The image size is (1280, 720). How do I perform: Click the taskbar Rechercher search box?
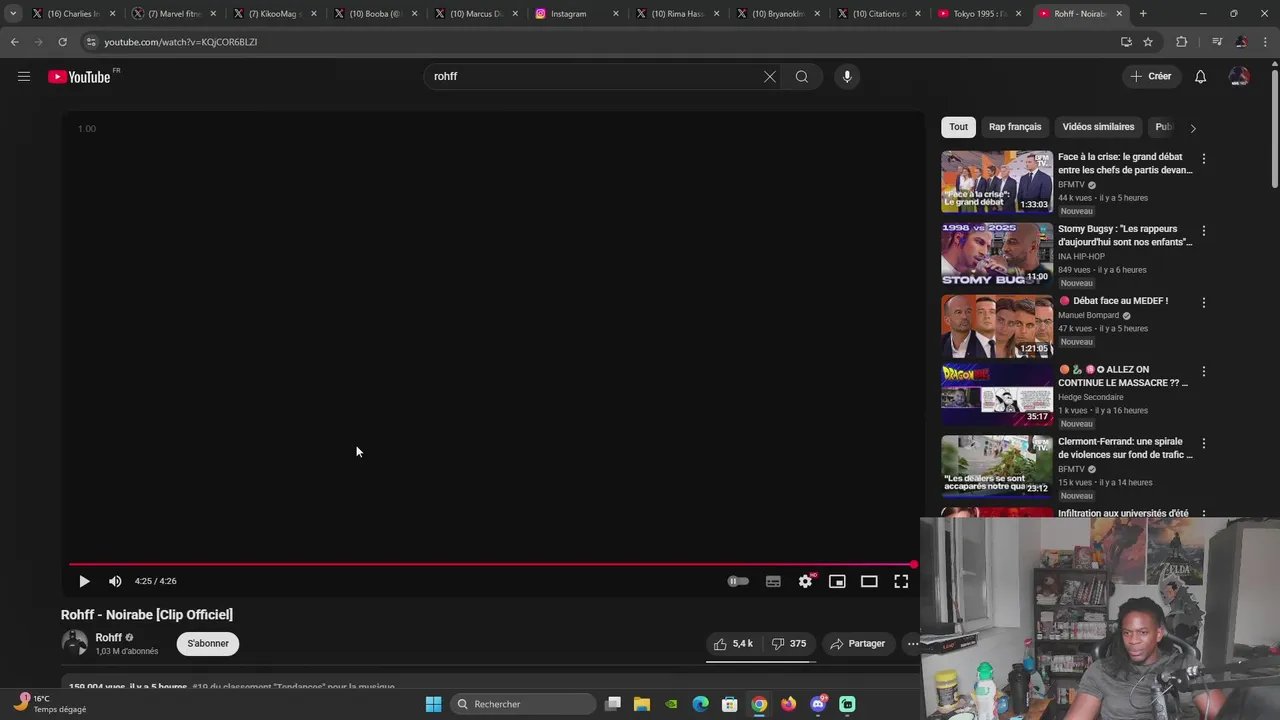click(521, 704)
